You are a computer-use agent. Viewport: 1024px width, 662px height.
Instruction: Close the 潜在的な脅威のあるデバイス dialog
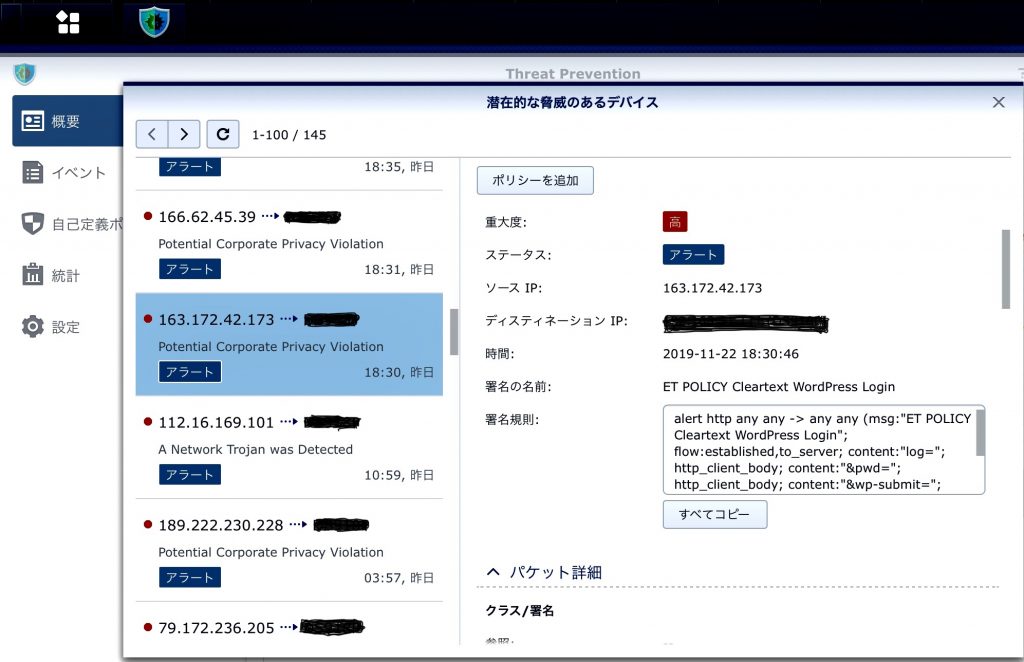point(999,102)
